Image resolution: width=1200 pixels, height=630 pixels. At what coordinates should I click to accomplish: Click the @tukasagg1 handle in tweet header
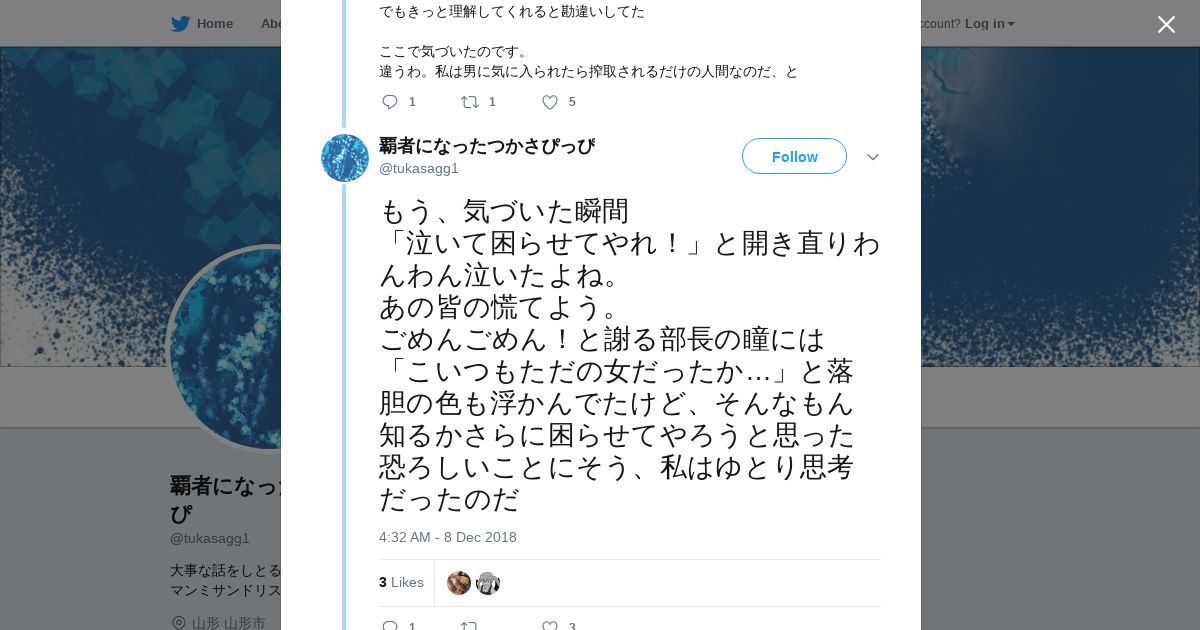point(419,168)
